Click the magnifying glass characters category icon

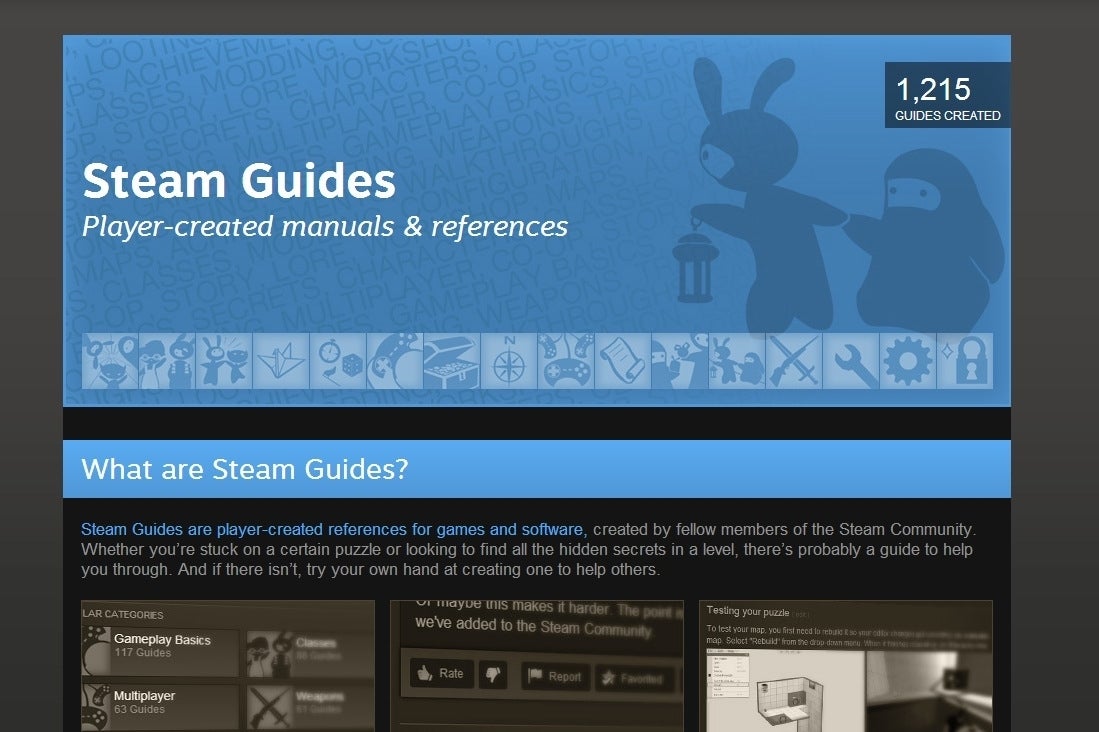click(110, 360)
